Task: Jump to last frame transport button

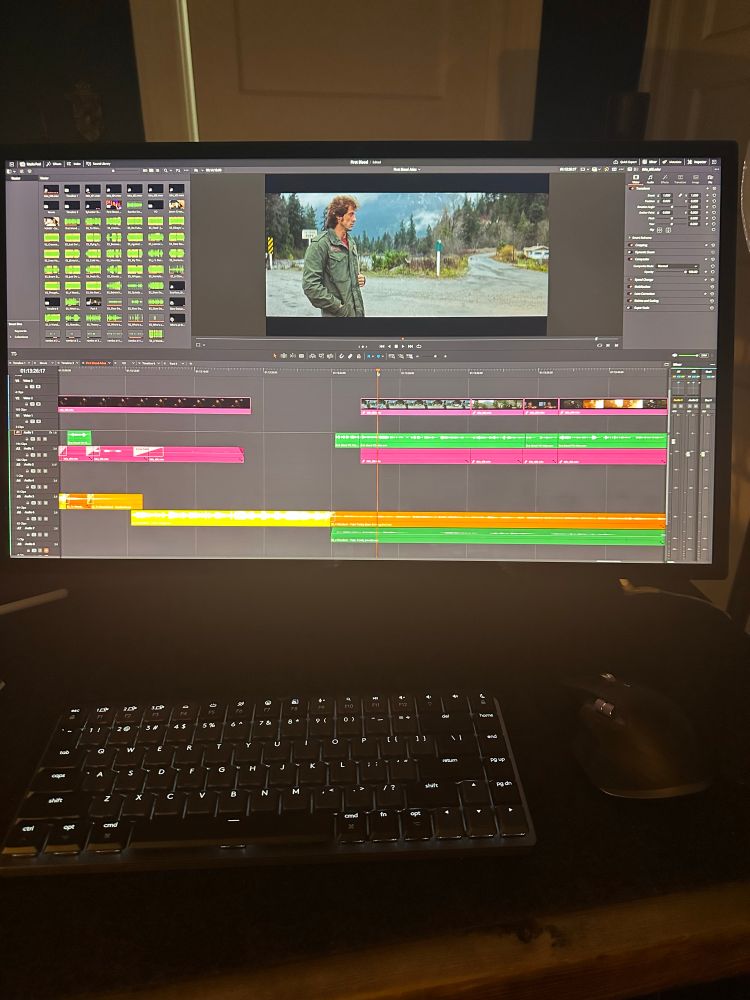Action: pyautogui.click(x=411, y=346)
